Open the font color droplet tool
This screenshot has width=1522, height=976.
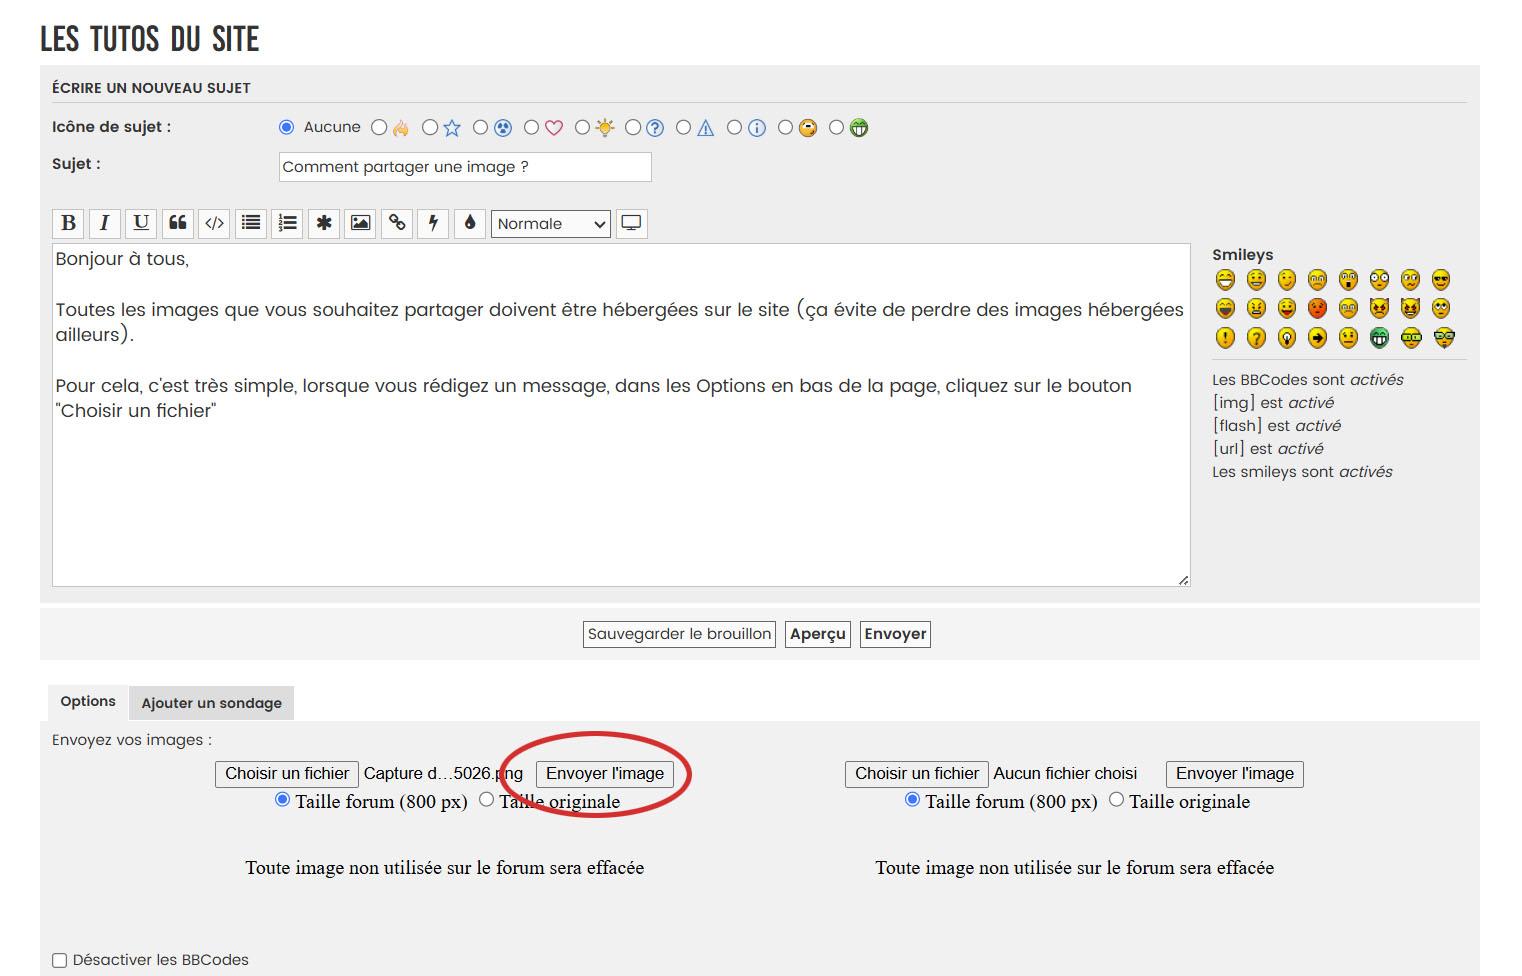470,223
